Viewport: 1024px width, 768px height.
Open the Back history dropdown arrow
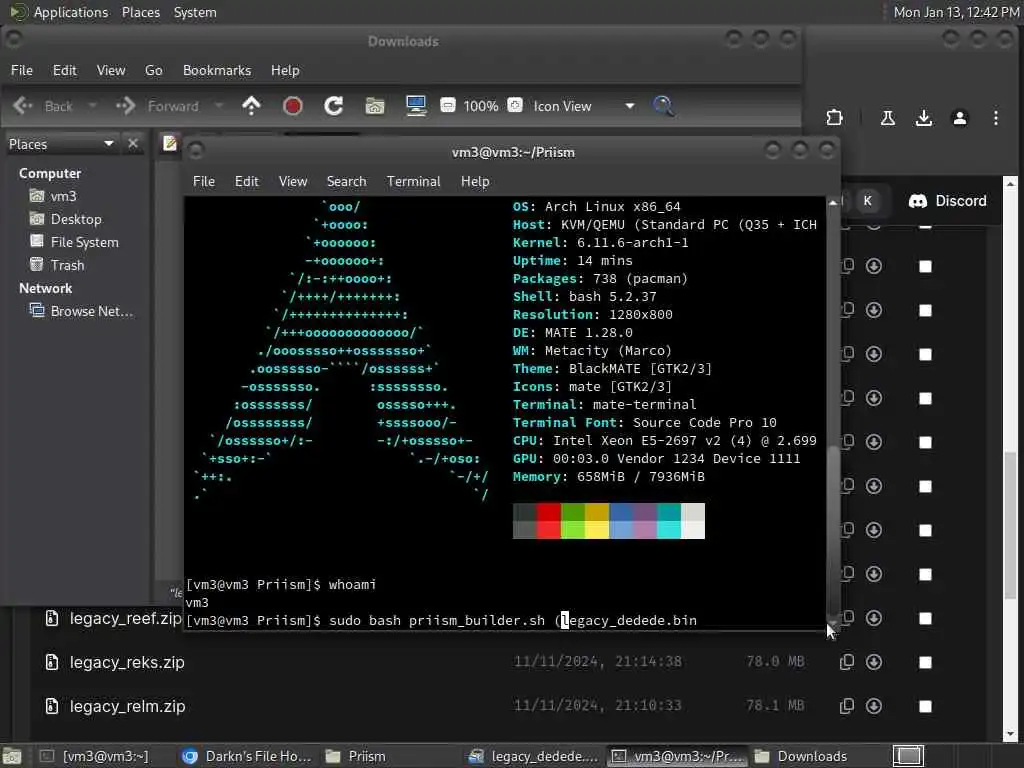93,106
